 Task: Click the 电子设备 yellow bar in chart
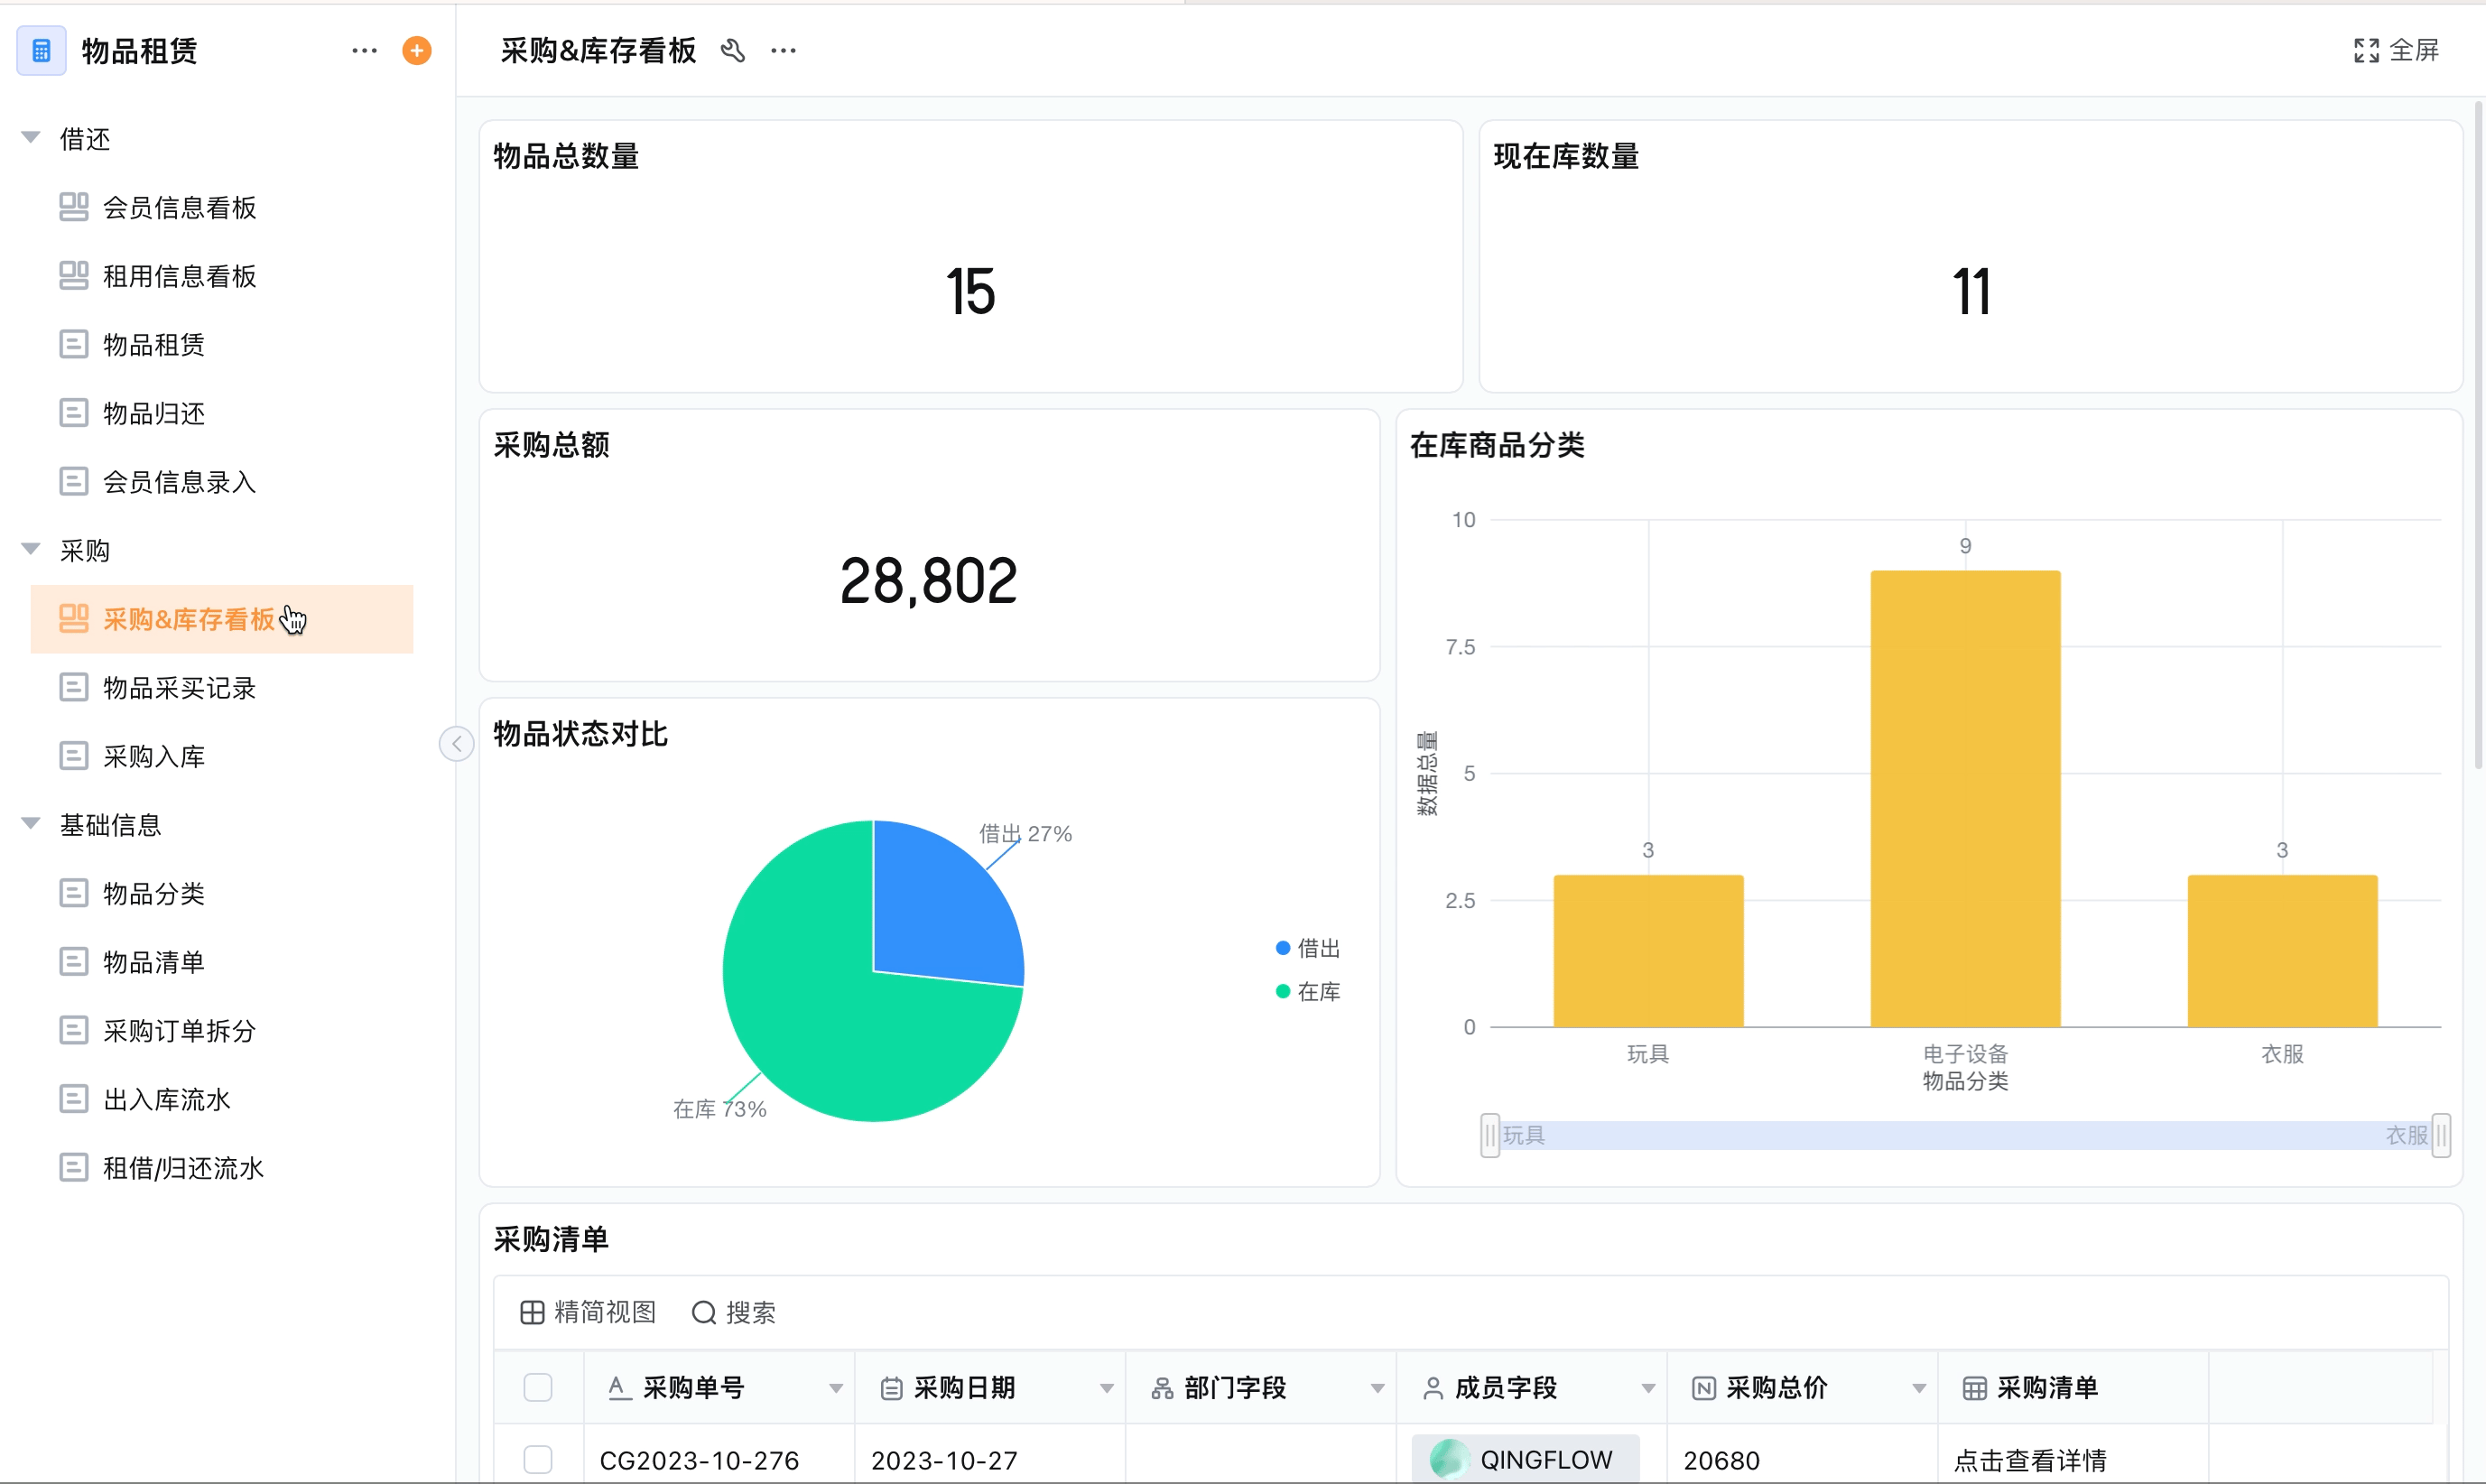tap(1965, 799)
